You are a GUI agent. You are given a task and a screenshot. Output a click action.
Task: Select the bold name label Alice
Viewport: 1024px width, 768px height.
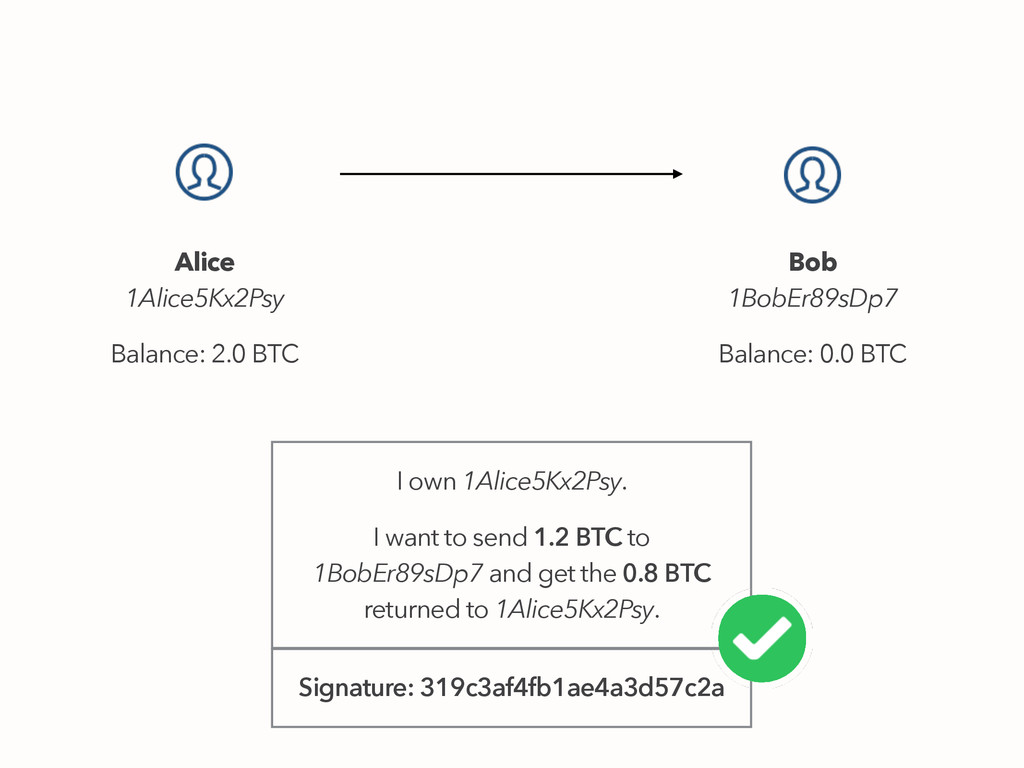[204, 262]
